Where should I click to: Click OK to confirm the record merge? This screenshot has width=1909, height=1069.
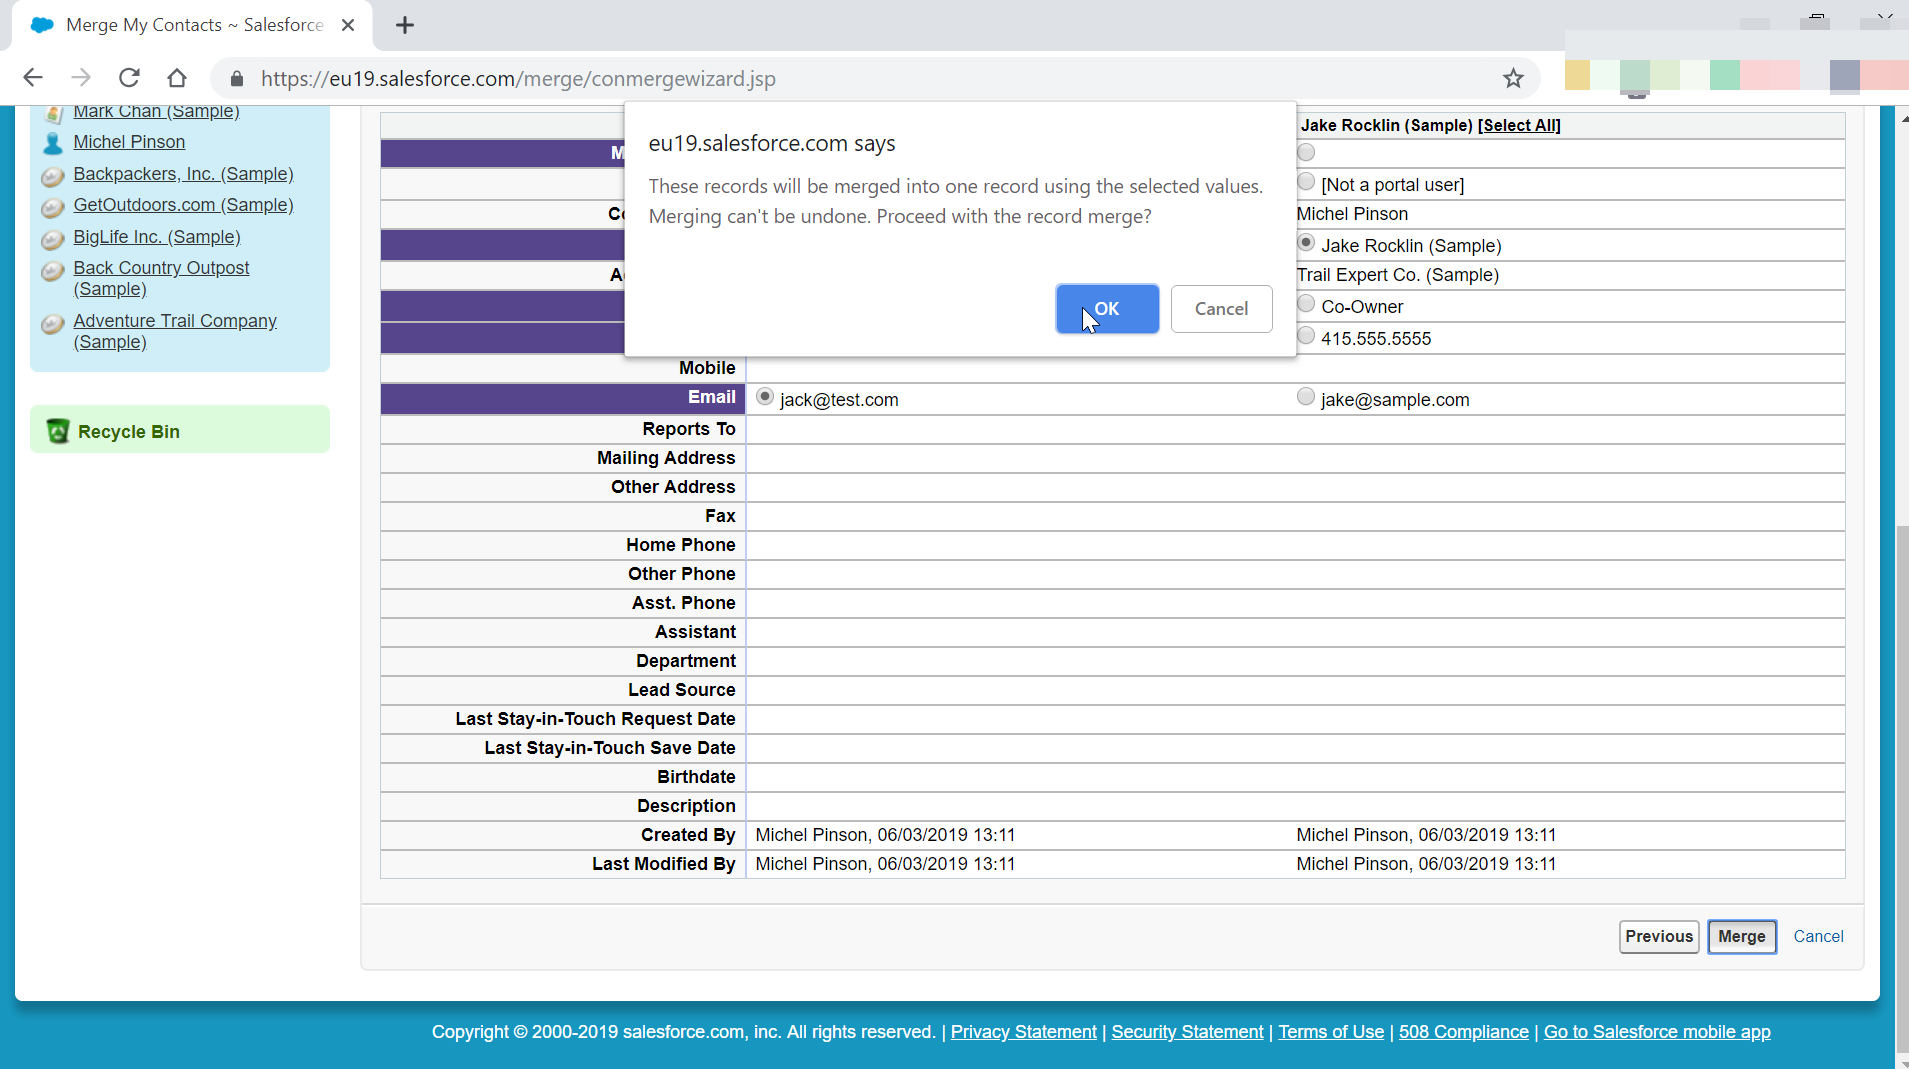[1106, 309]
